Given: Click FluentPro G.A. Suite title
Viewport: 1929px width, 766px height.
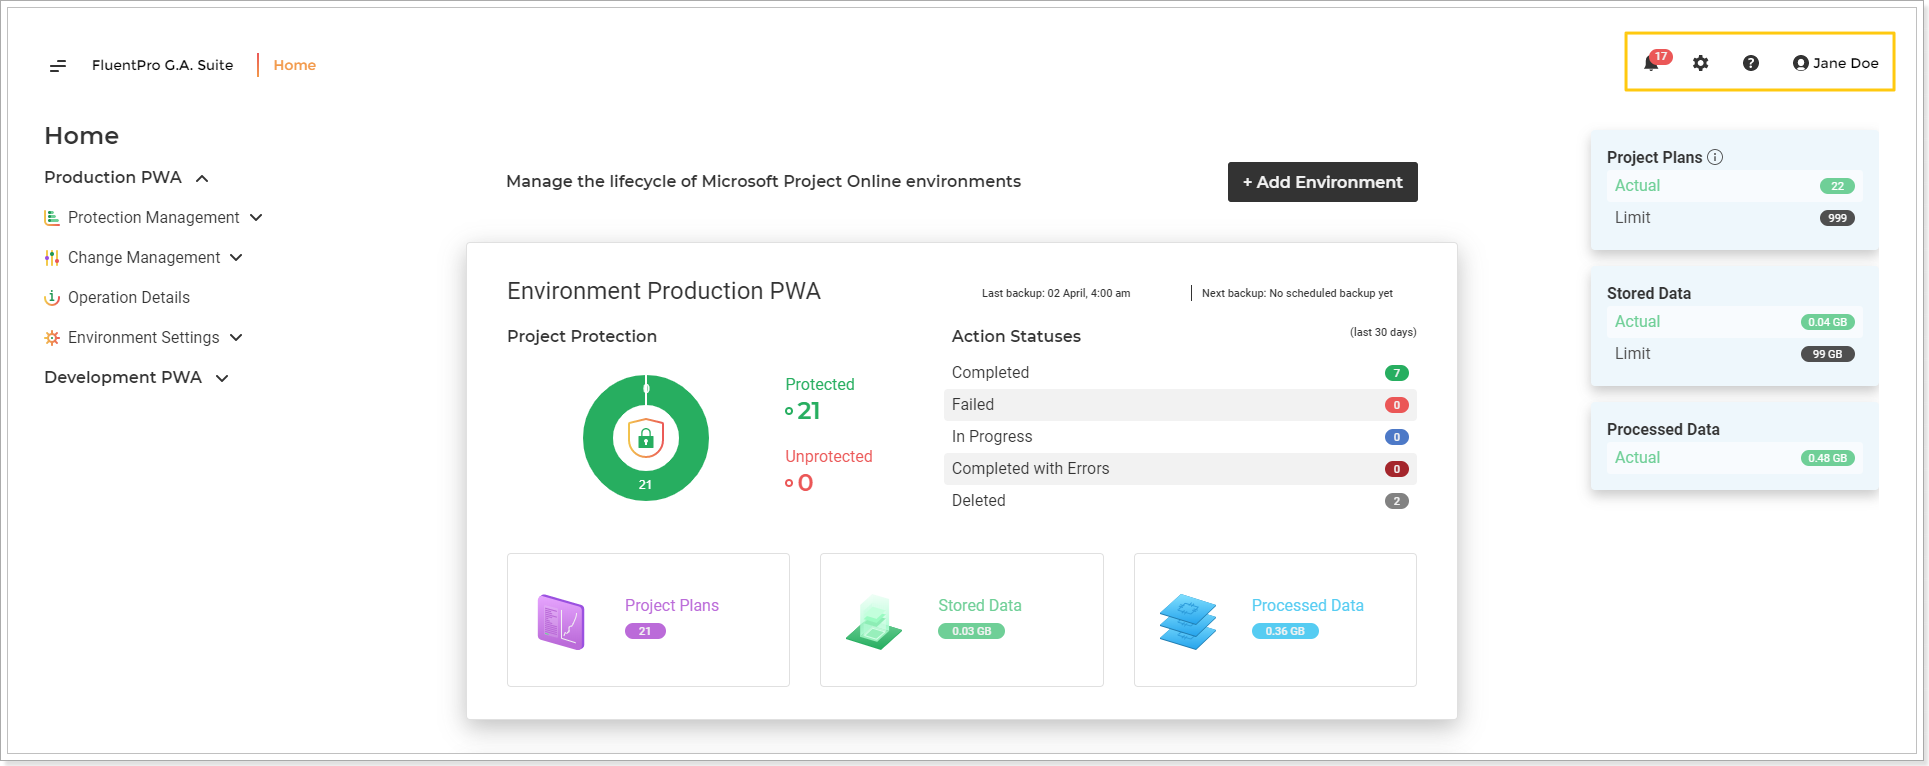Looking at the screenshot, I should coord(162,65).
